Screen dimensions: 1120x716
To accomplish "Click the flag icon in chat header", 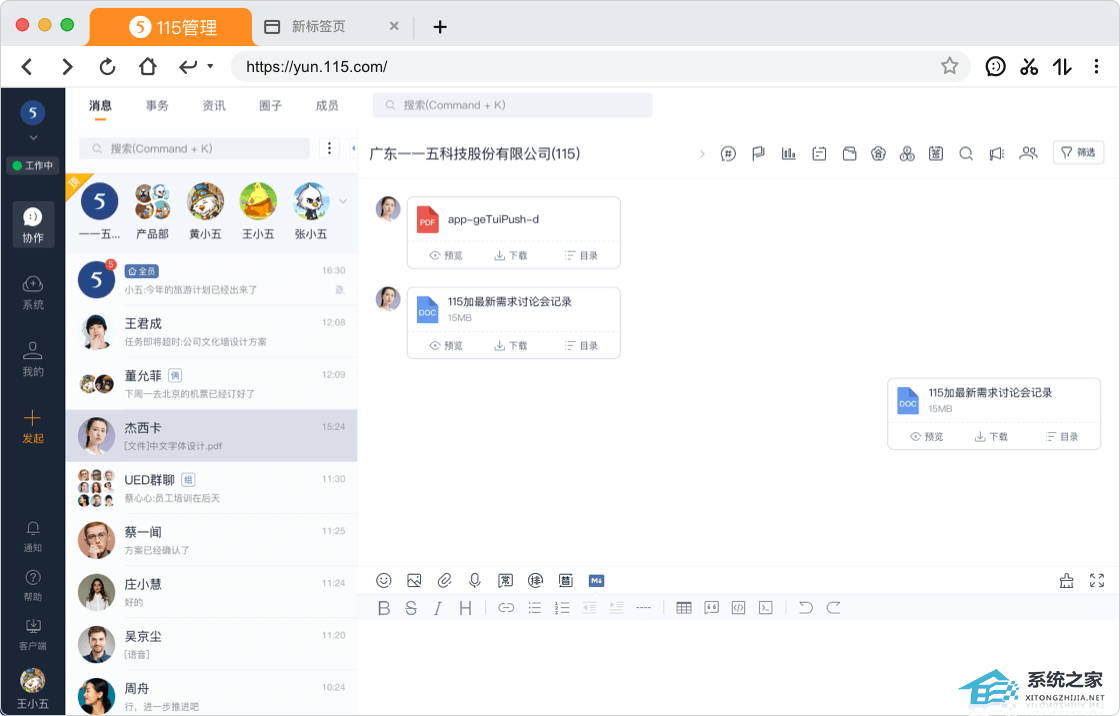I will coord(758,154).
